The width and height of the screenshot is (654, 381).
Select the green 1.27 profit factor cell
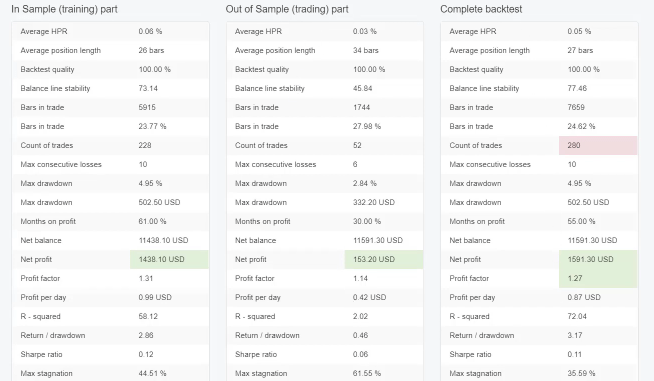tap(598, 278)
